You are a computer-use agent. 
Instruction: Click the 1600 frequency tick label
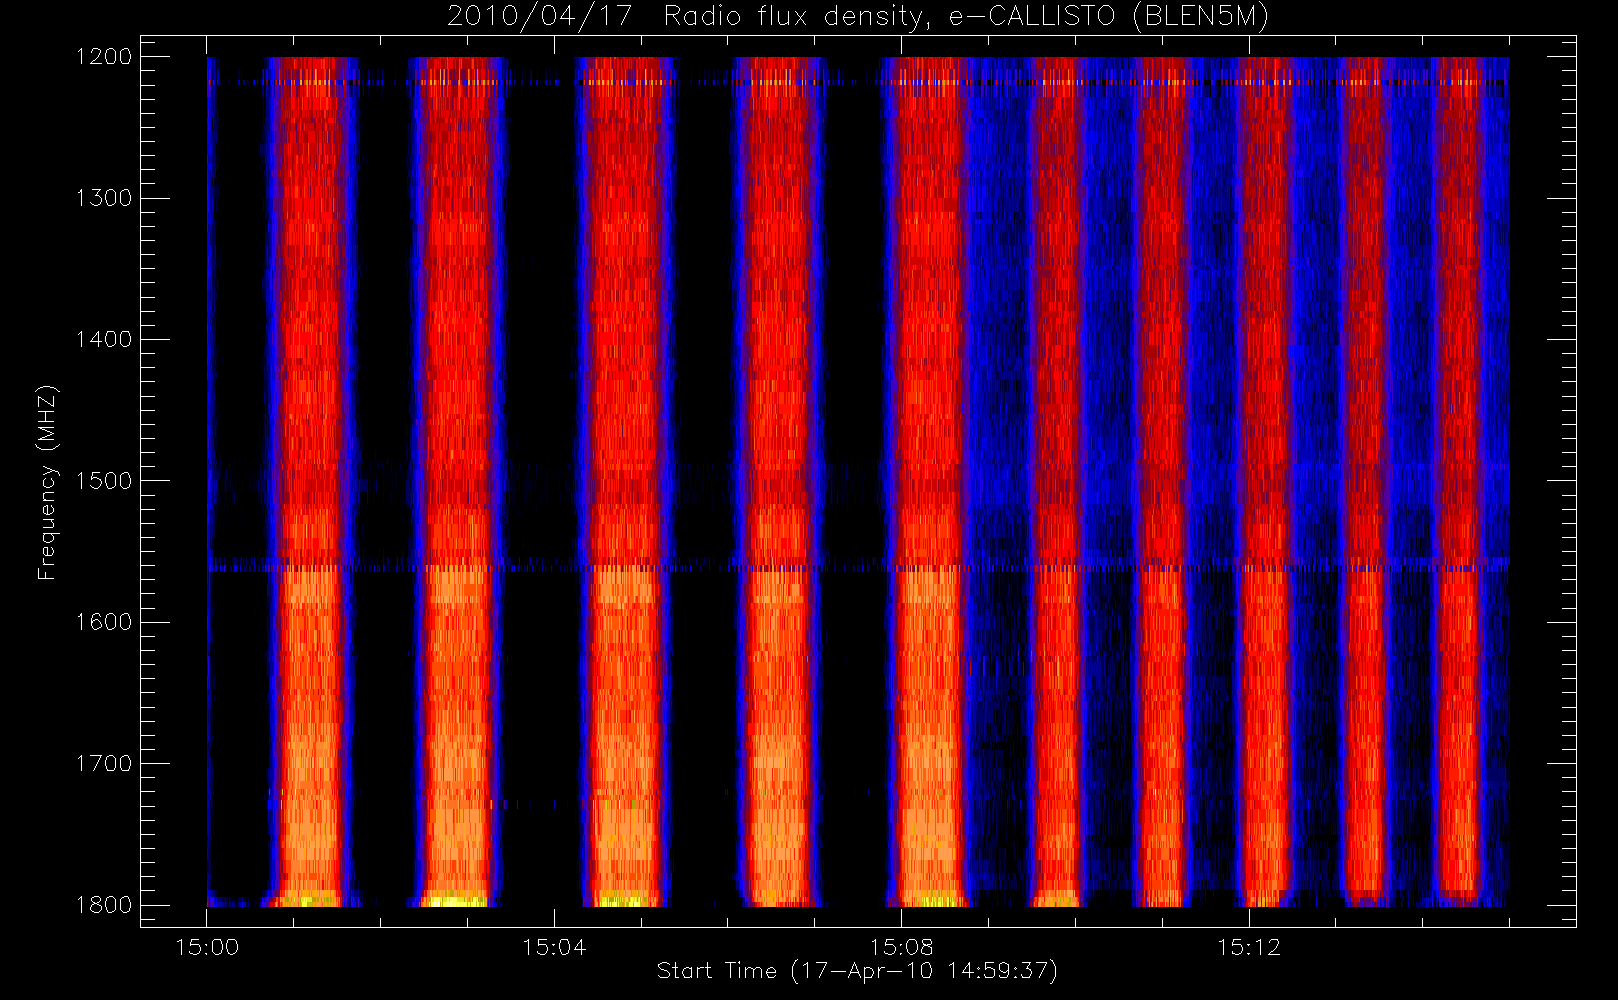pos(104,622)
